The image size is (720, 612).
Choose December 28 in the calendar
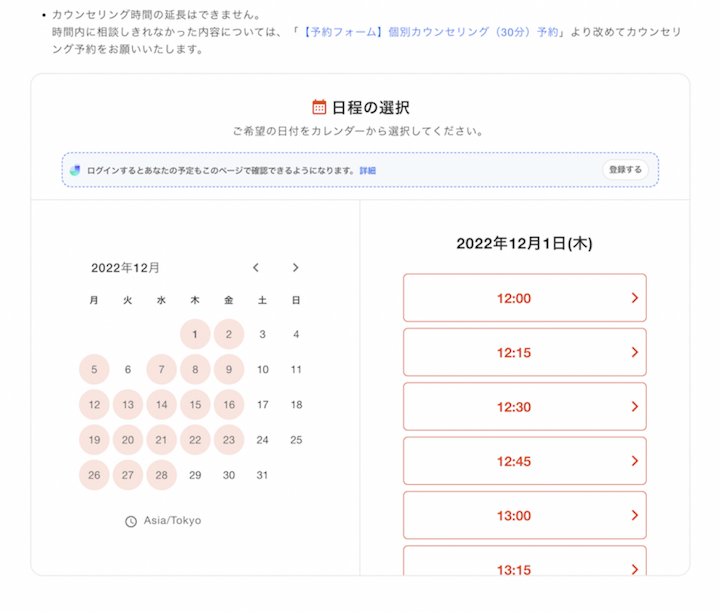(x=161, y=475)
